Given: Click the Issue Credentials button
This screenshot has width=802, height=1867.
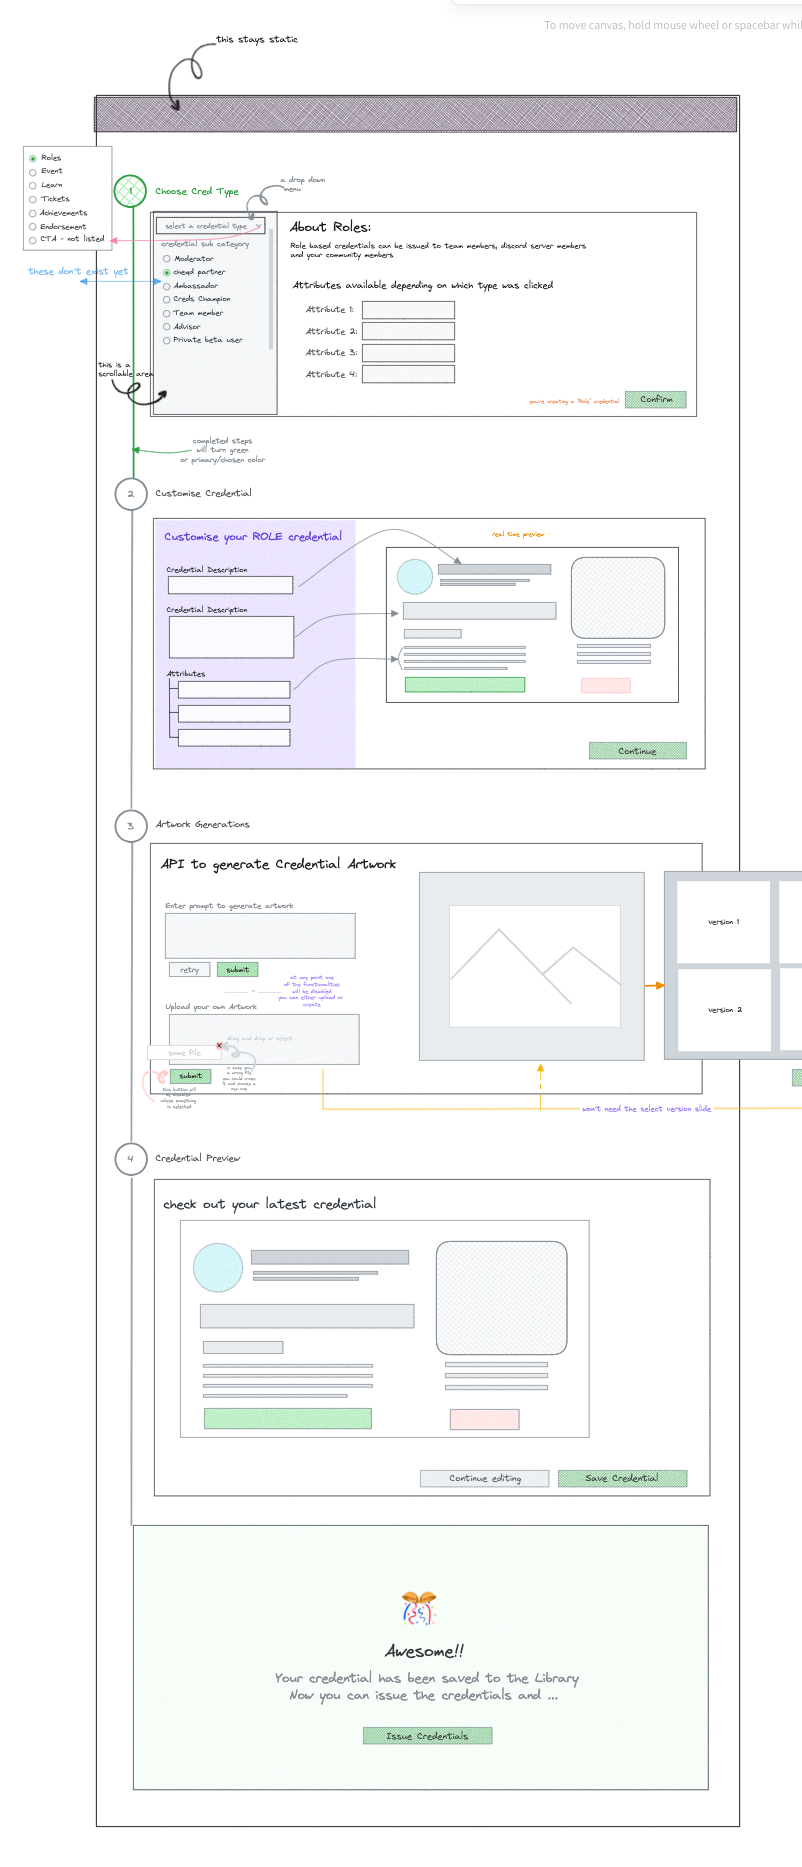Looking at the screenshot, I should click(x=427, y=1735).
